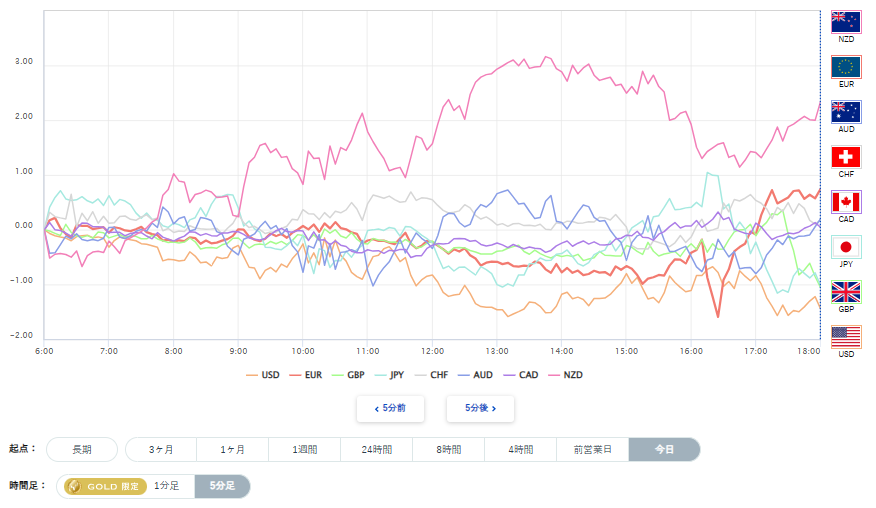Click the 起点： label

point(23,449)
